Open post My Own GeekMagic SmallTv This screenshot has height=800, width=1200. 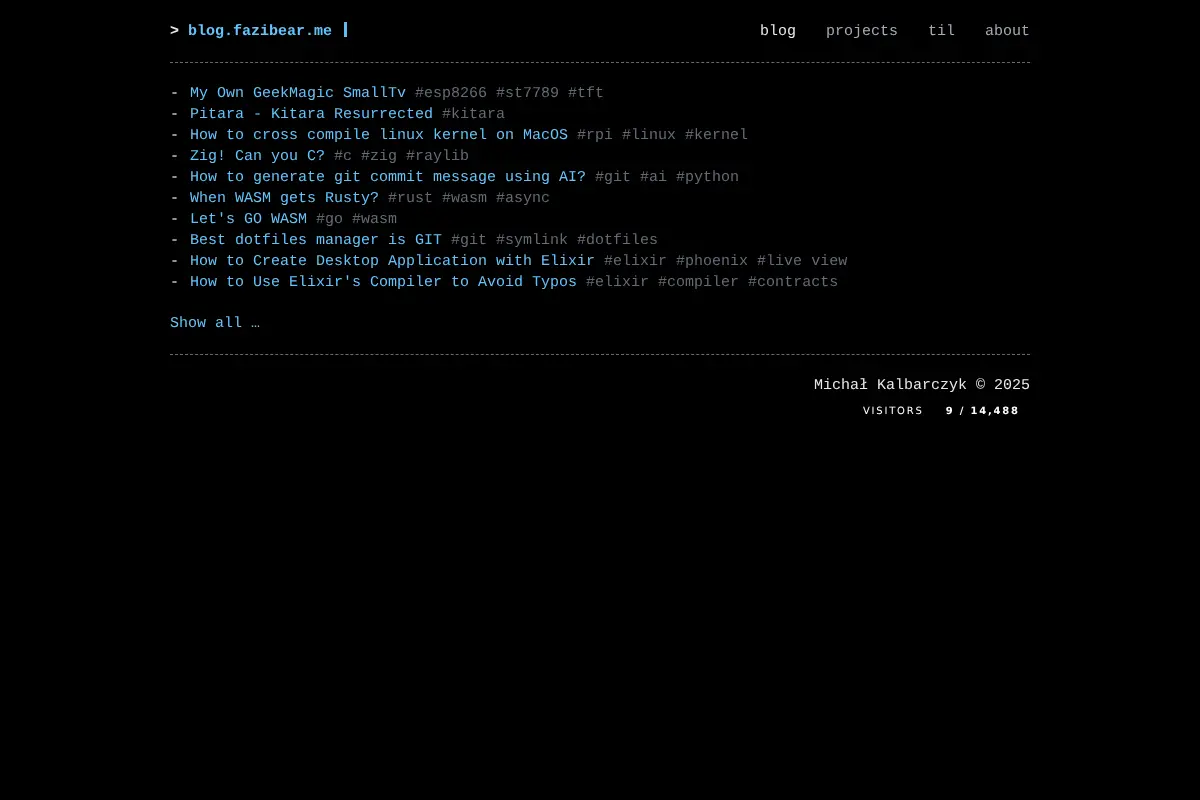[298, 93]
